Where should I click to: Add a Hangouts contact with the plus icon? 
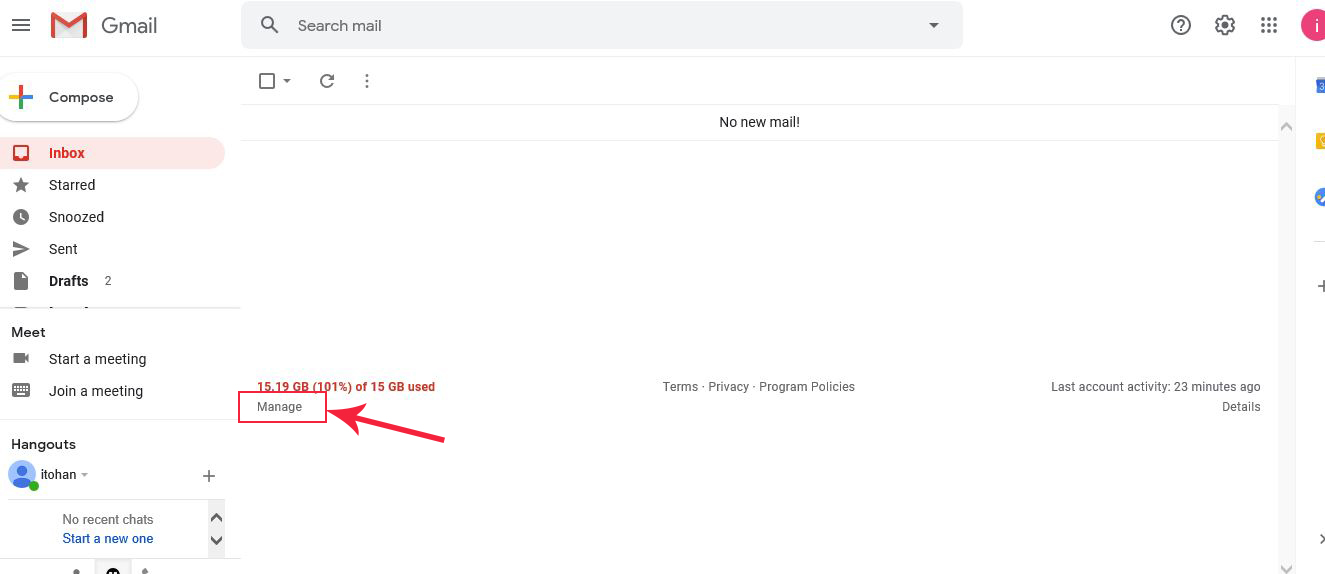coord(209,476)
